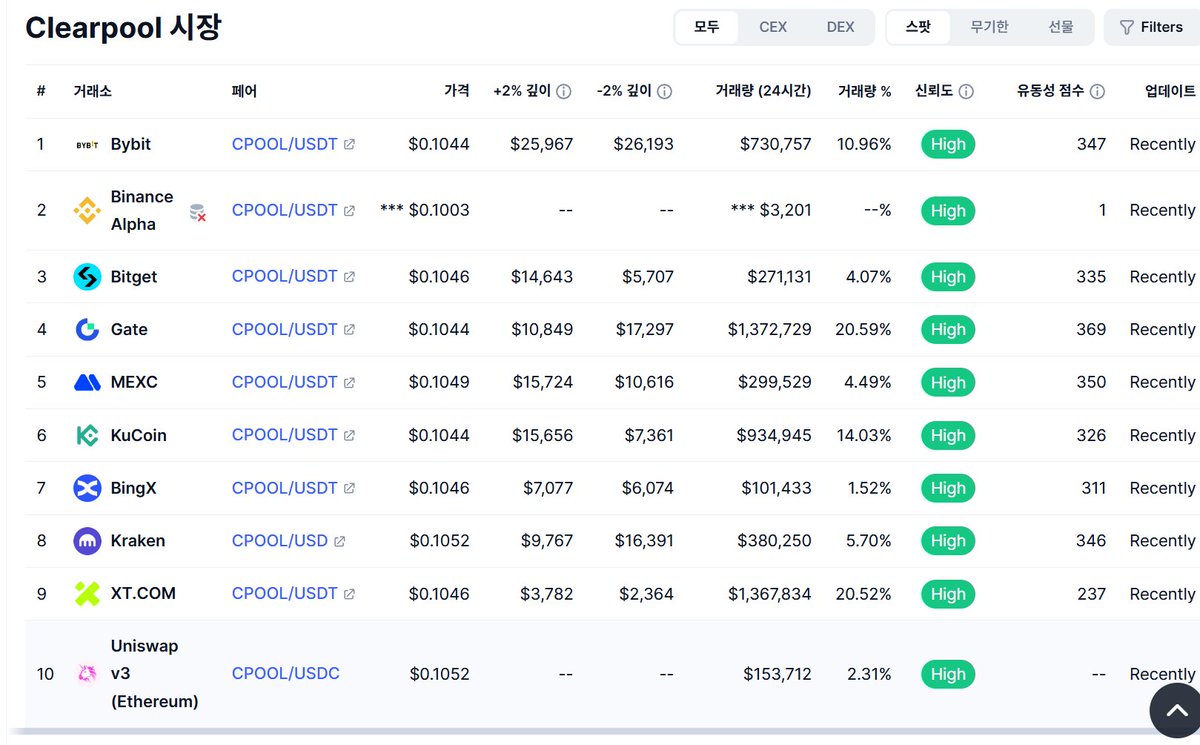Open external link icon for XT.COM pair
This screenshot has height=745, width=1200.
pos(349,594)
